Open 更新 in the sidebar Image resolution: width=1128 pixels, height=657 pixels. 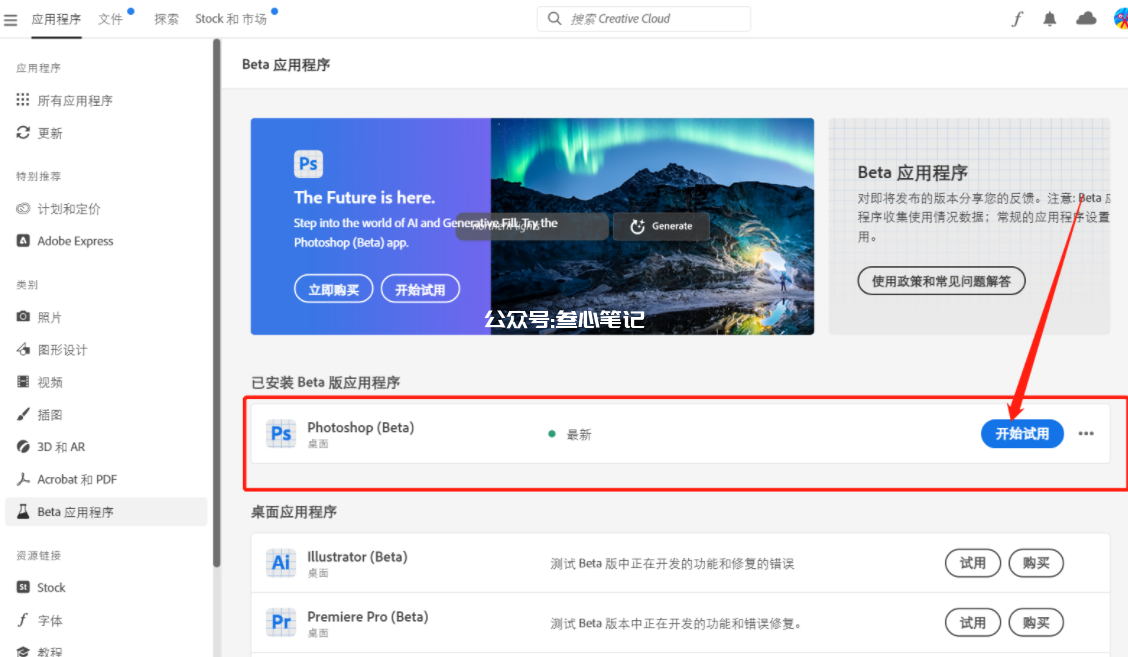[x=50, y=133]
